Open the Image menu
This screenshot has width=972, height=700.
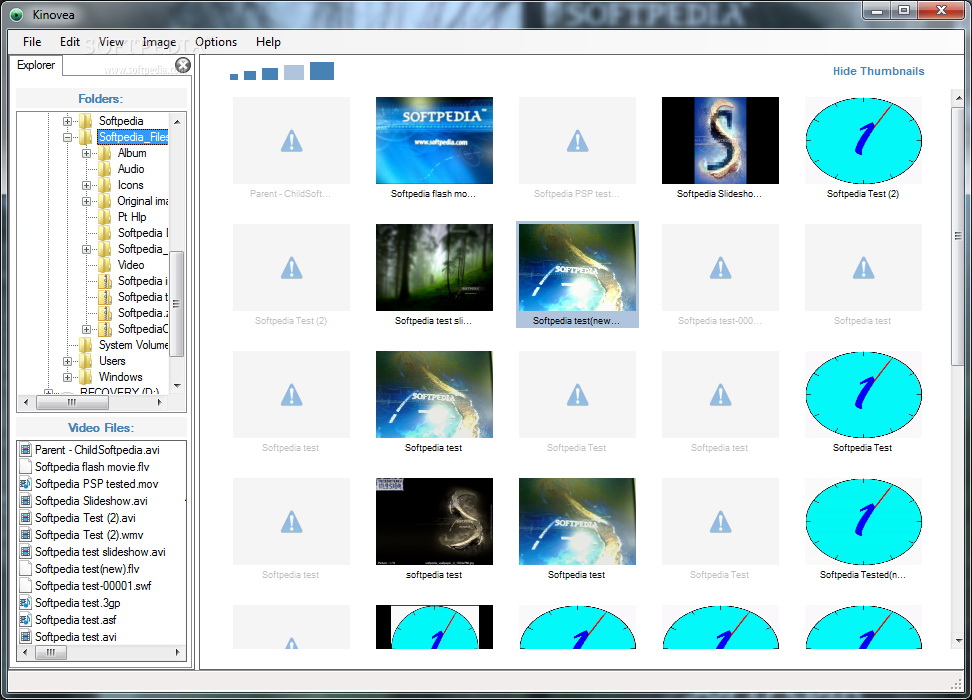159,42
